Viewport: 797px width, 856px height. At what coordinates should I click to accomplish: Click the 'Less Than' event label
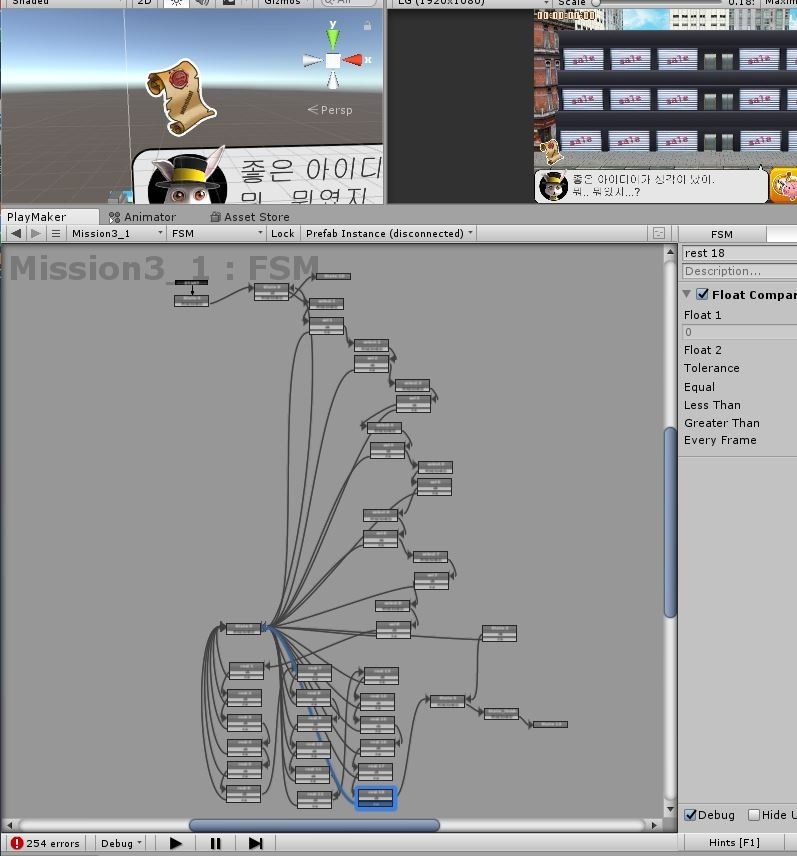(x=712, y=405)
